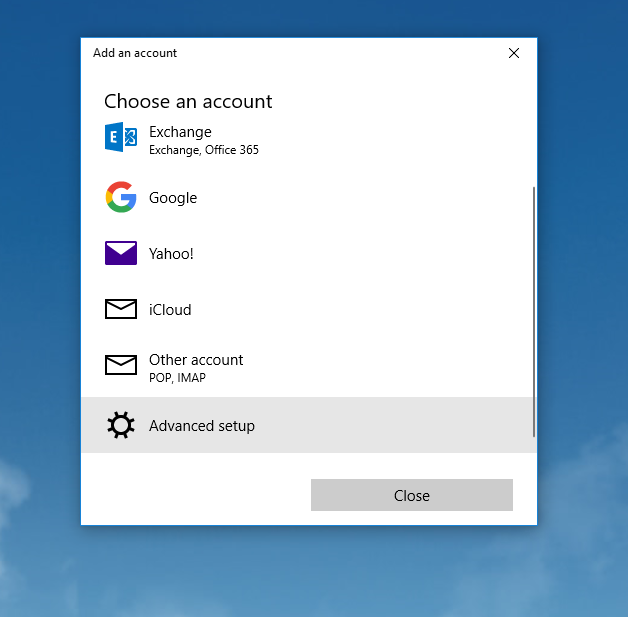Pick the Yahoo! account option
The image size is (628, 617).
coord(307,253)
